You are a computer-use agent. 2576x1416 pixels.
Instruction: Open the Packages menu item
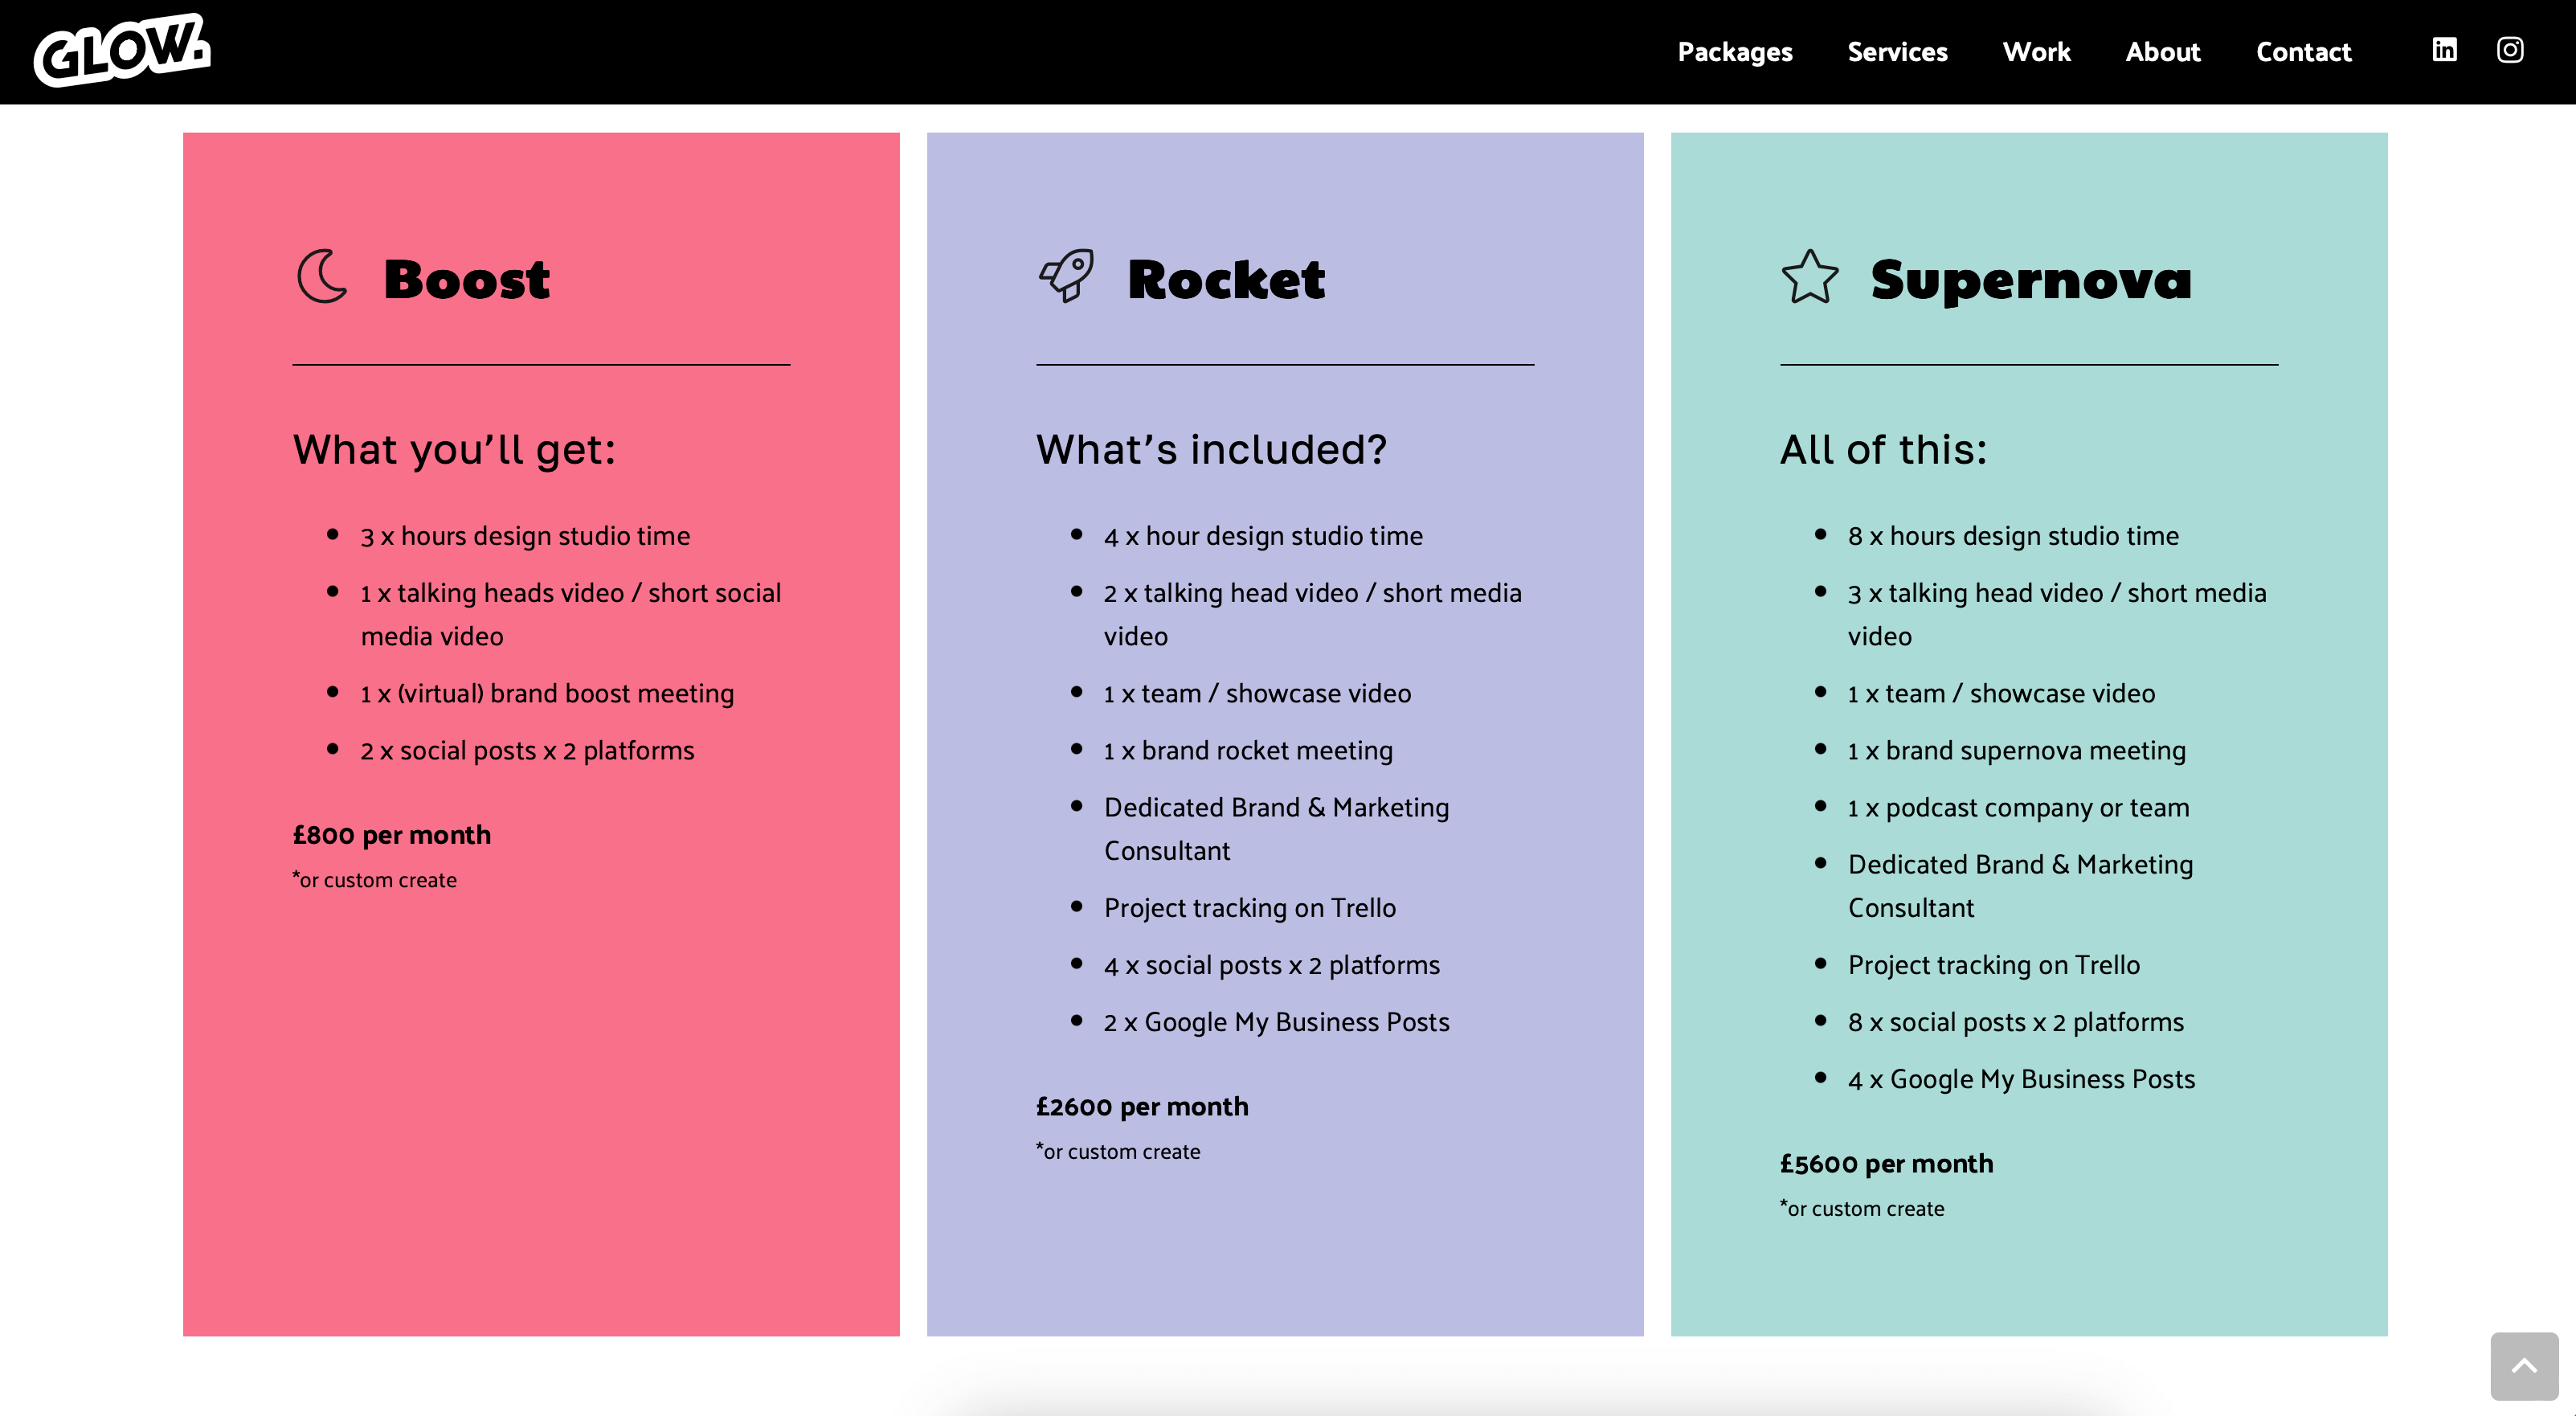tap(1735, 52)
